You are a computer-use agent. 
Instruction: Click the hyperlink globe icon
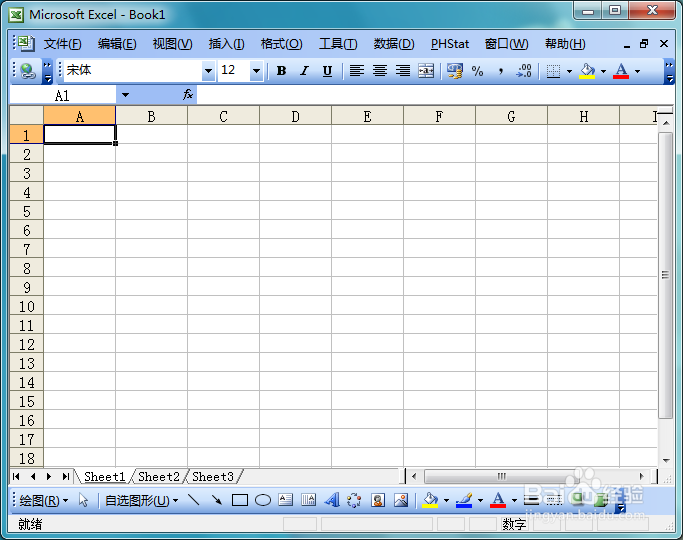[27, 71]
